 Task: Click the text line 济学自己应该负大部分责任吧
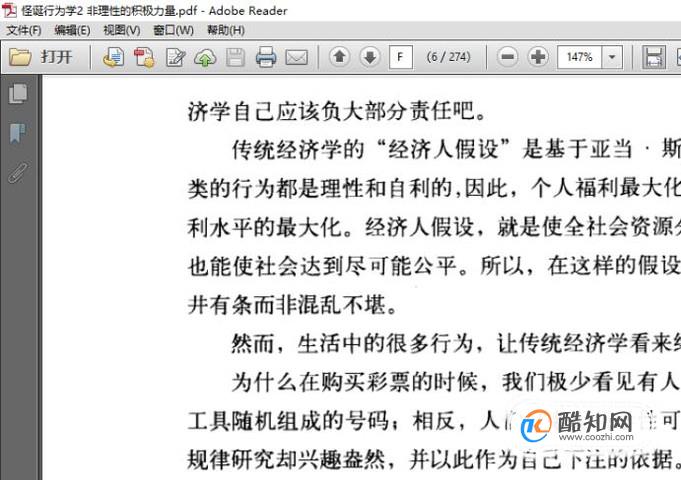point(336,111)
